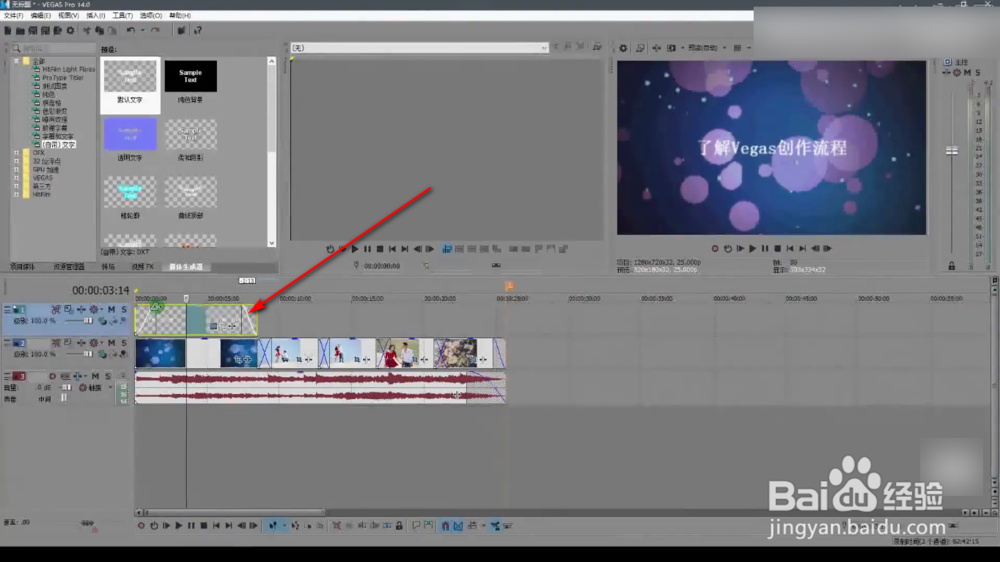This screenshot has width=1000, height=562.
Task: Switch to the 资源管理器 tab
Action: tap(68, 267)
